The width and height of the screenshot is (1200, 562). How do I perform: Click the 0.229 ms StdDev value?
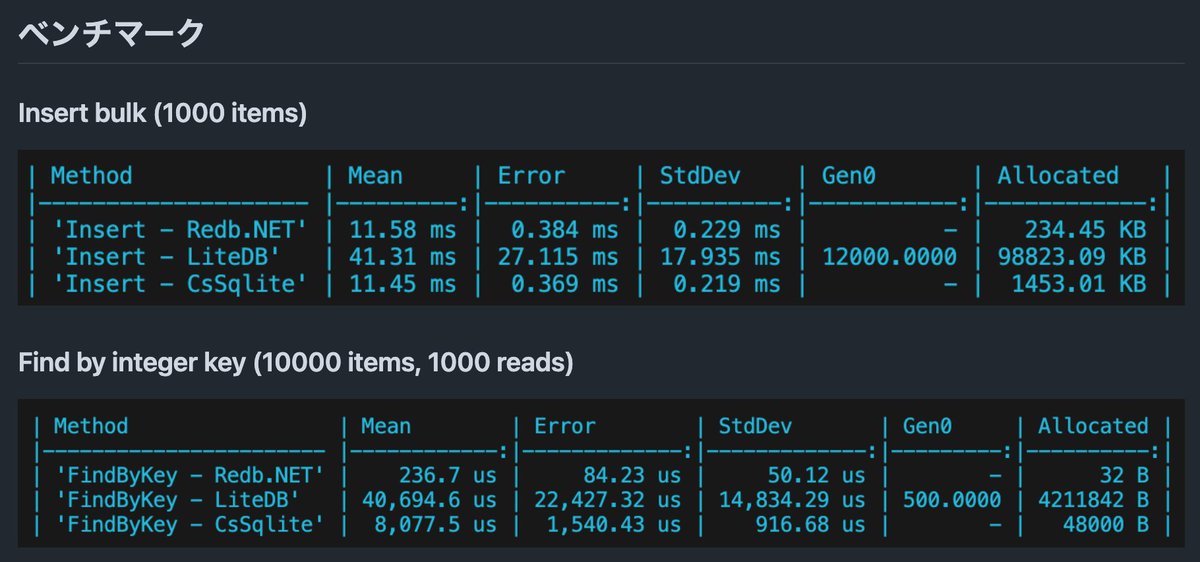tap(727, 230)
